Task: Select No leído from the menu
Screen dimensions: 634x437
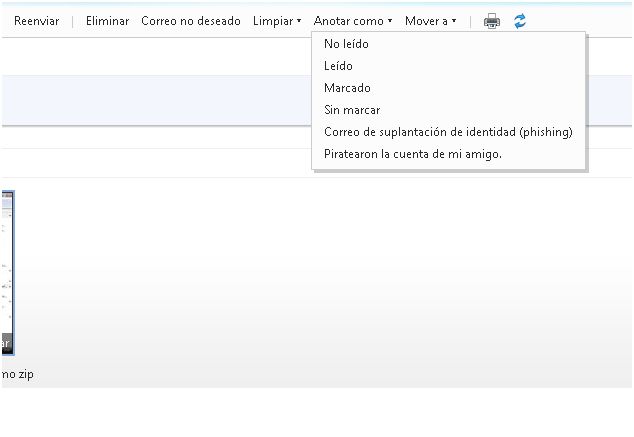Action: [346, 44]
